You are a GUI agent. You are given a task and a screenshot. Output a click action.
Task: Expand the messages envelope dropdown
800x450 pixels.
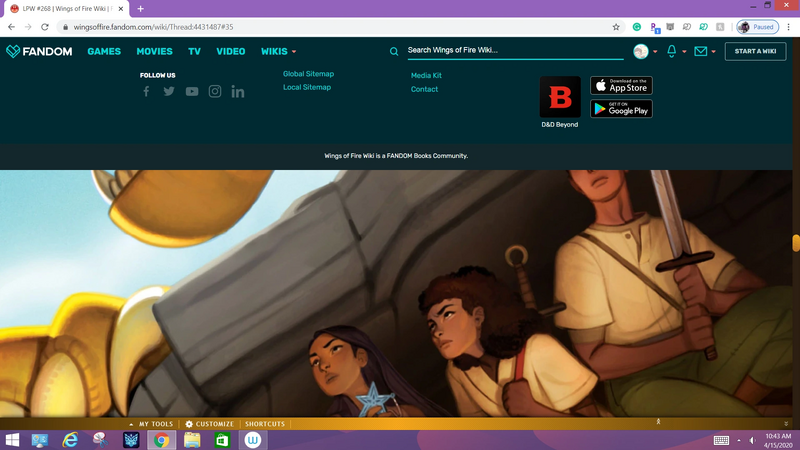[x=705, y=51]
